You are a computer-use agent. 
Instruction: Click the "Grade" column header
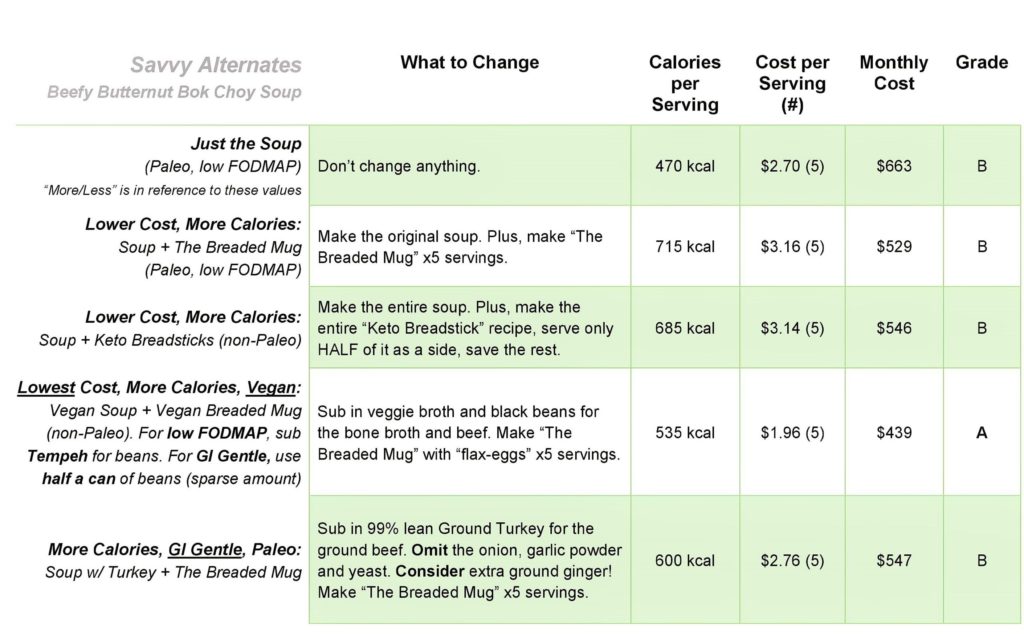981,63
